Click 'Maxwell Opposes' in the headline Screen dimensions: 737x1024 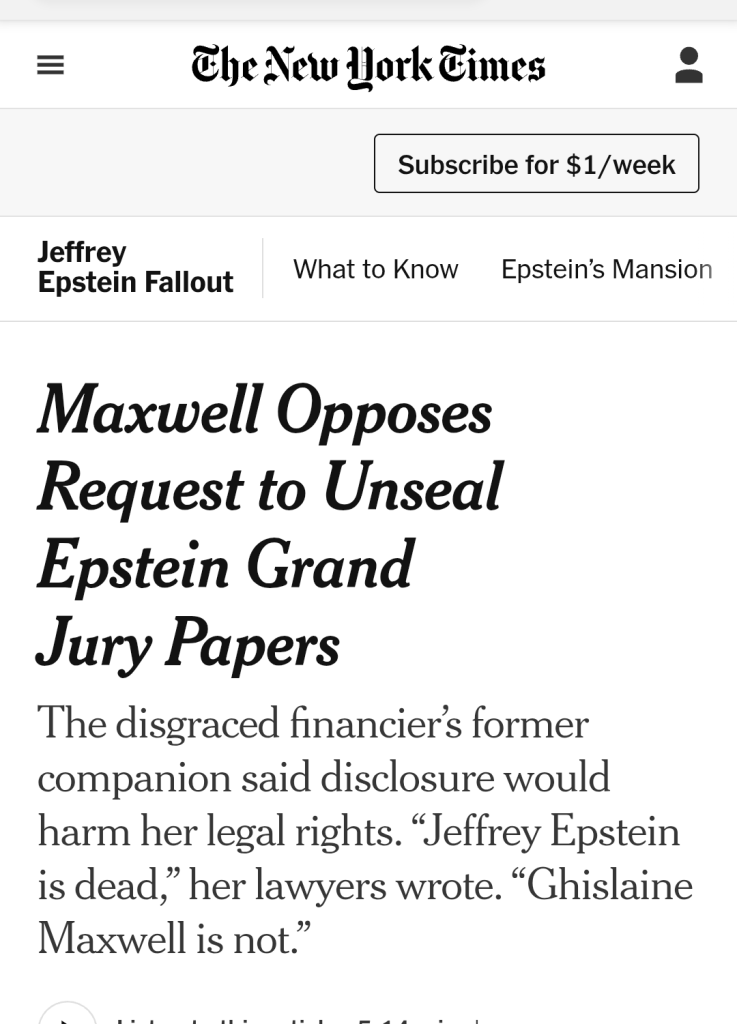click(264, 411)
